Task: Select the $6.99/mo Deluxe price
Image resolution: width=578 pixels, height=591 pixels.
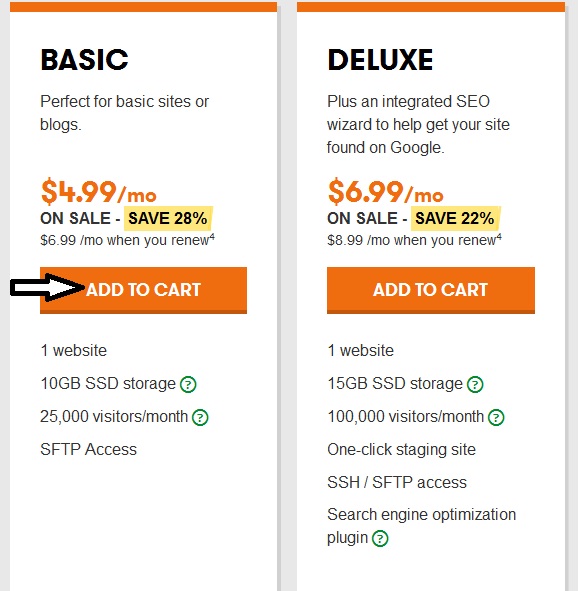Action: tap(385, 192)
